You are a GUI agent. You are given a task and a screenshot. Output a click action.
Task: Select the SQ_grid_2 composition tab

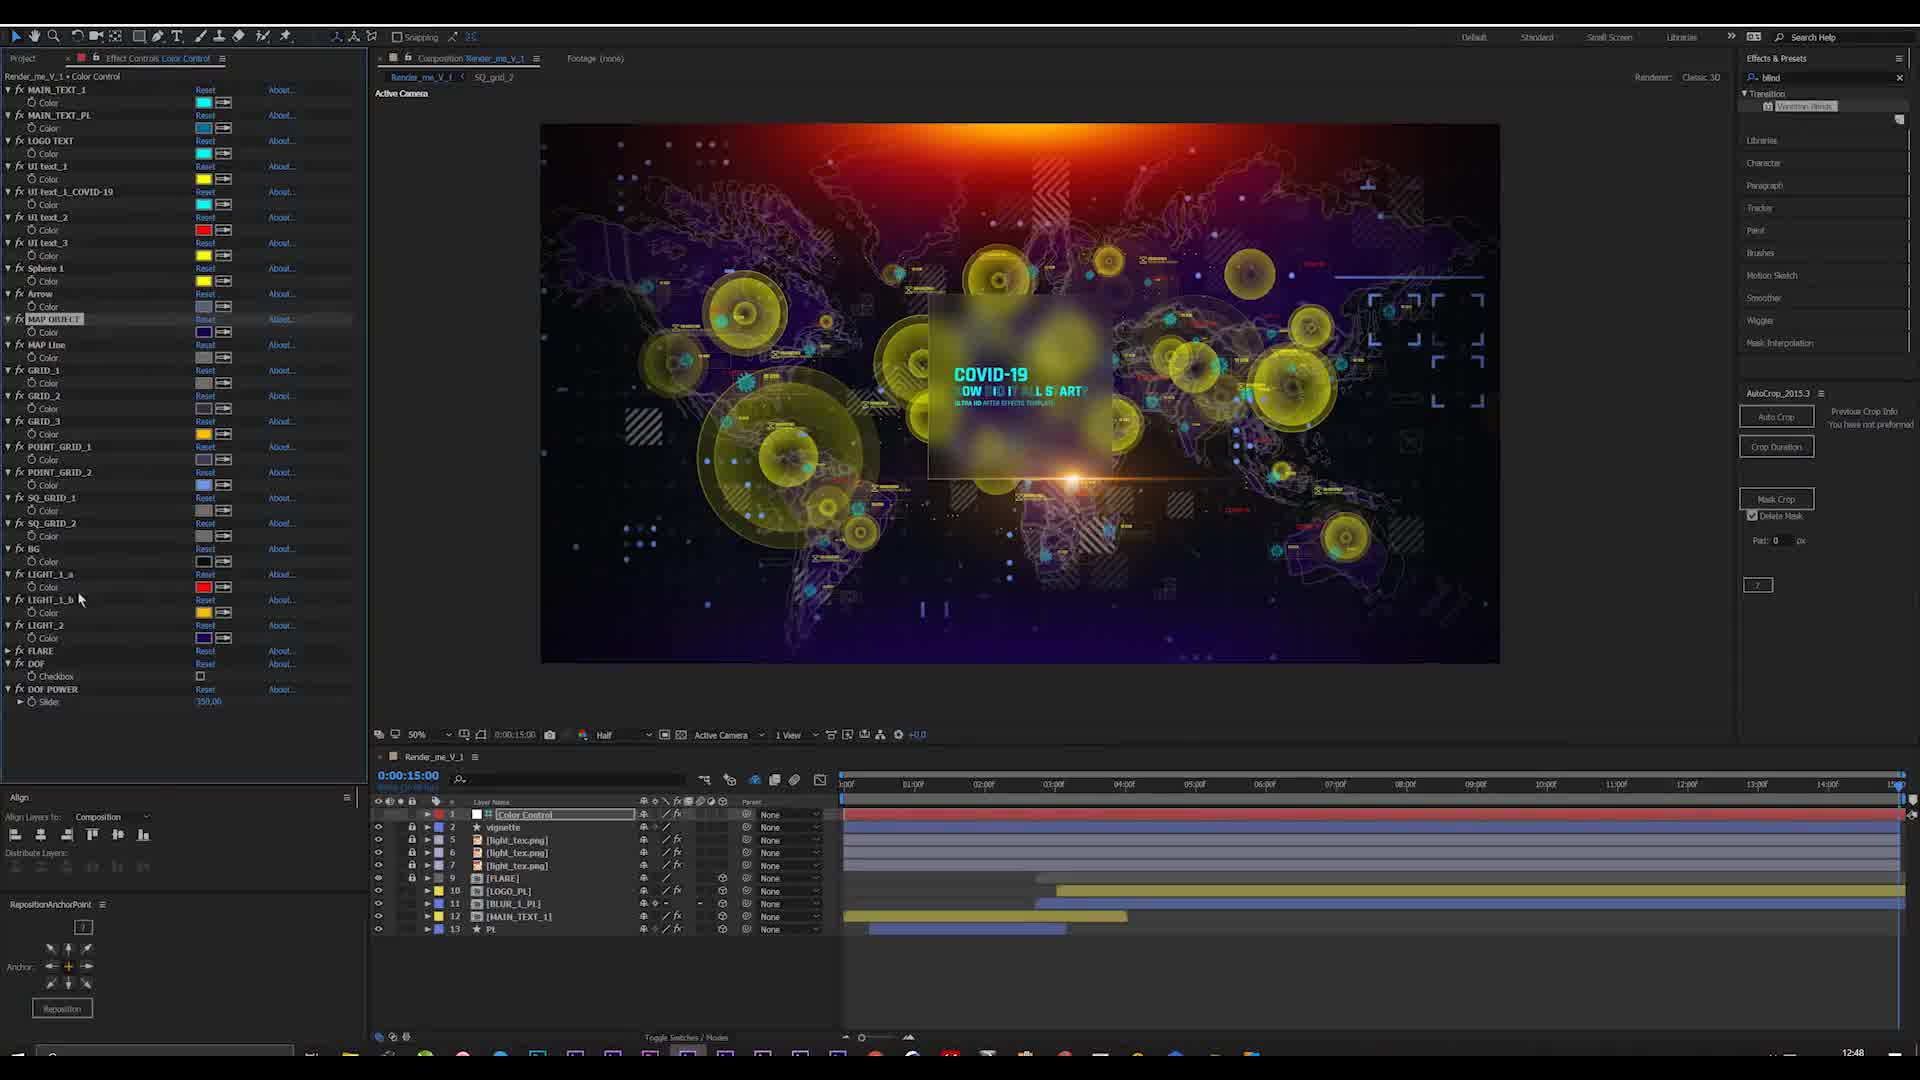496,76
